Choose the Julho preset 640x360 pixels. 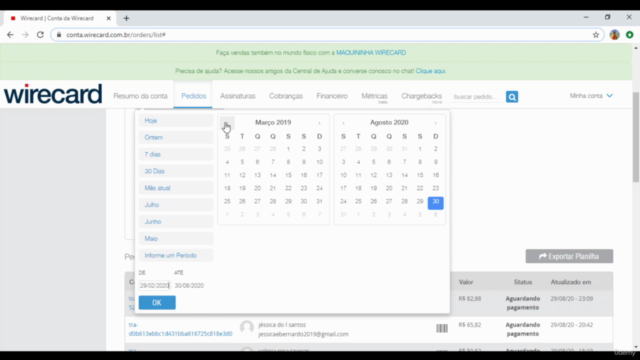176,204
